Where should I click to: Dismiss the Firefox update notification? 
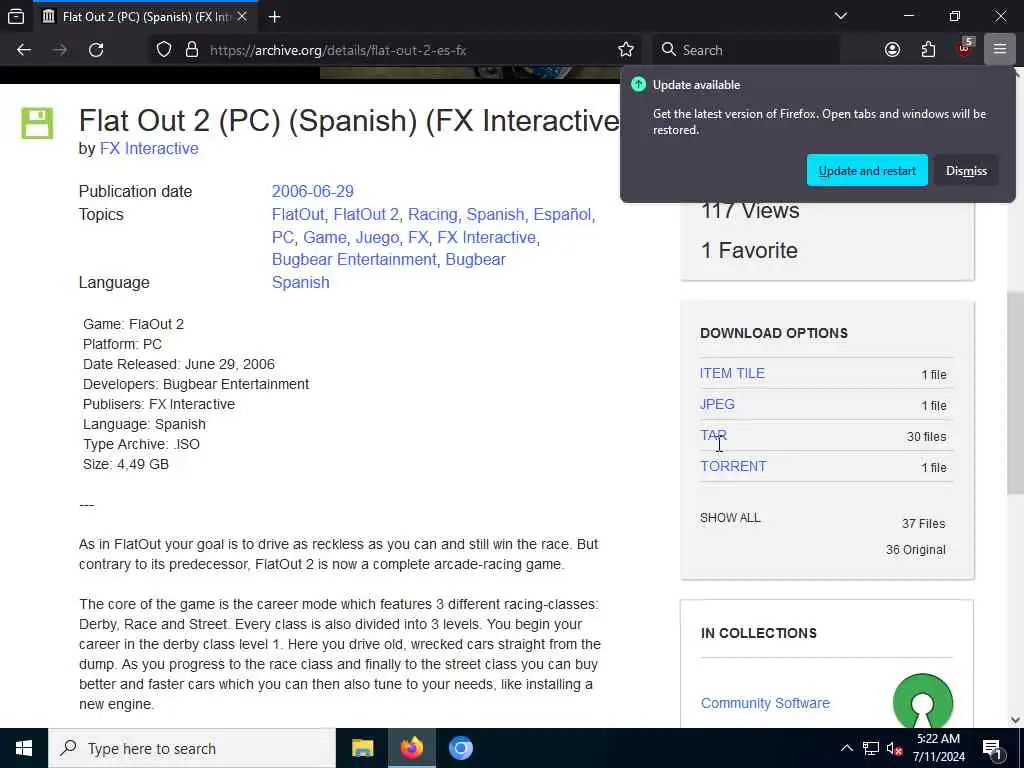(966, 170)
